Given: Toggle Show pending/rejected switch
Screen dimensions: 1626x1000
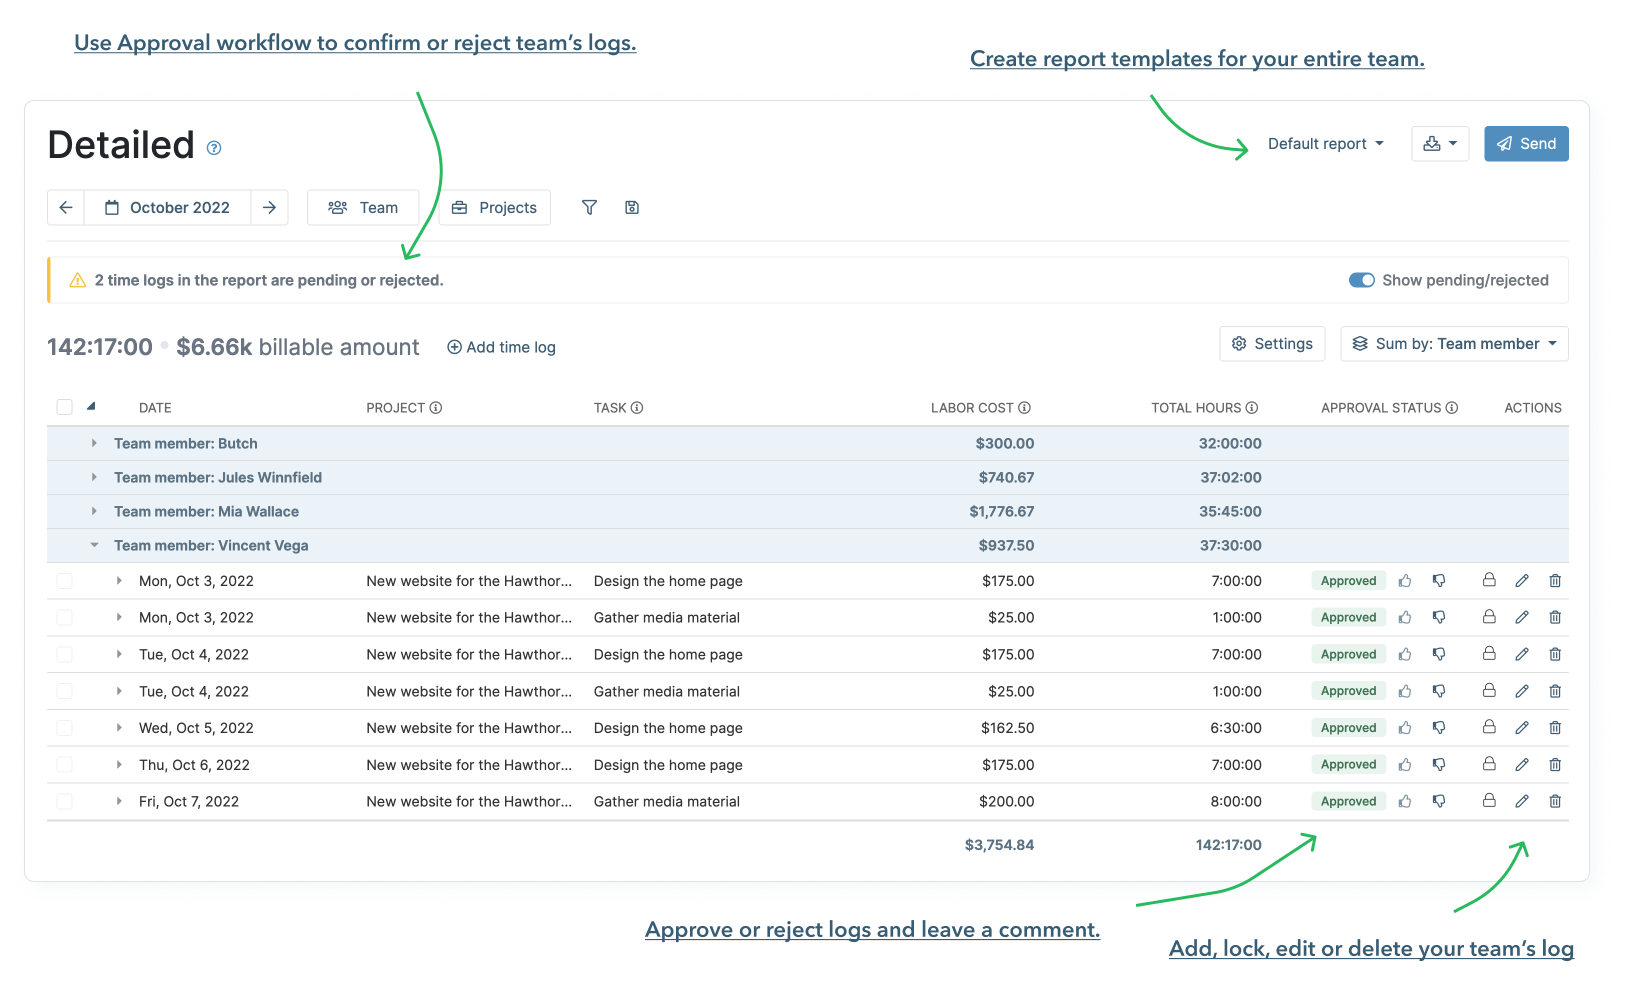Looking at the screenshot, I should click(1362, 280).
